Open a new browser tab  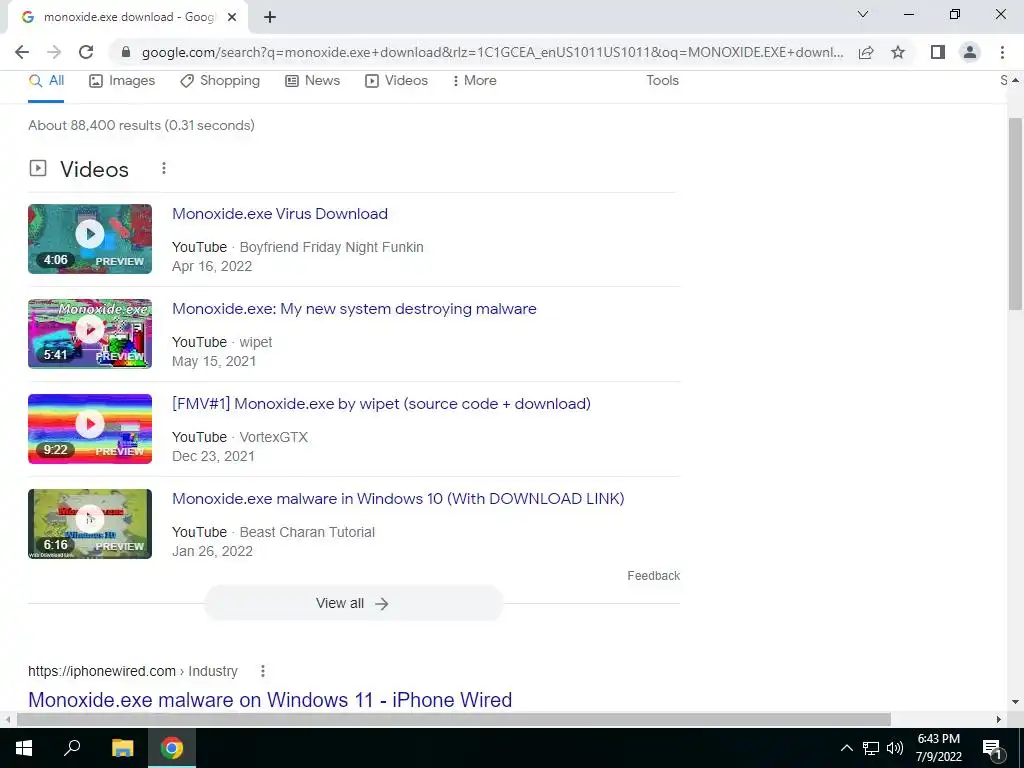pyautogui.click(x=270, y=17)
